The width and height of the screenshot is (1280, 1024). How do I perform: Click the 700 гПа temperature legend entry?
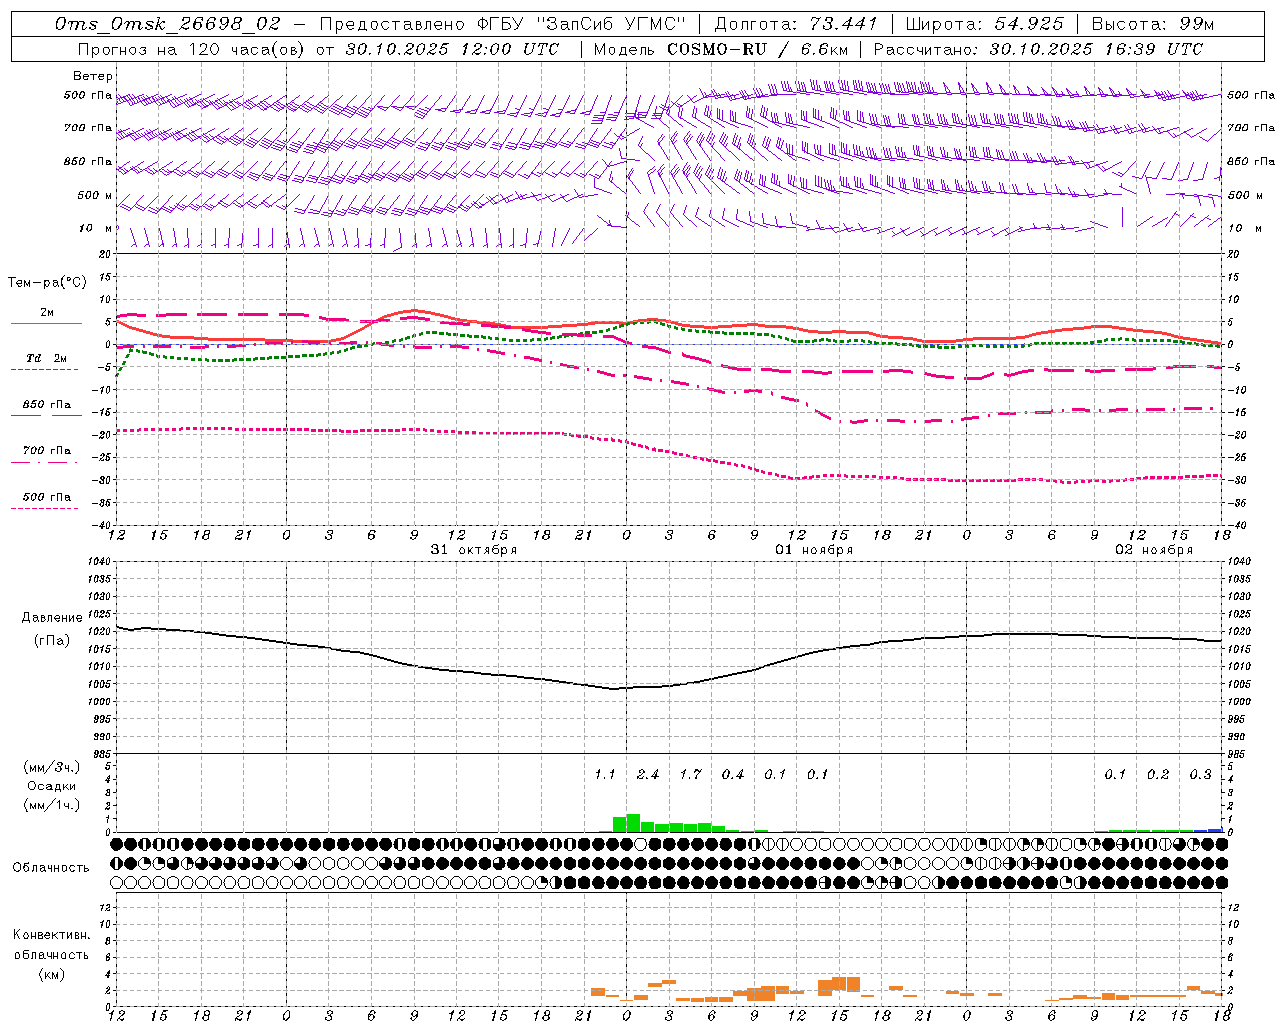tap(47, 450)
